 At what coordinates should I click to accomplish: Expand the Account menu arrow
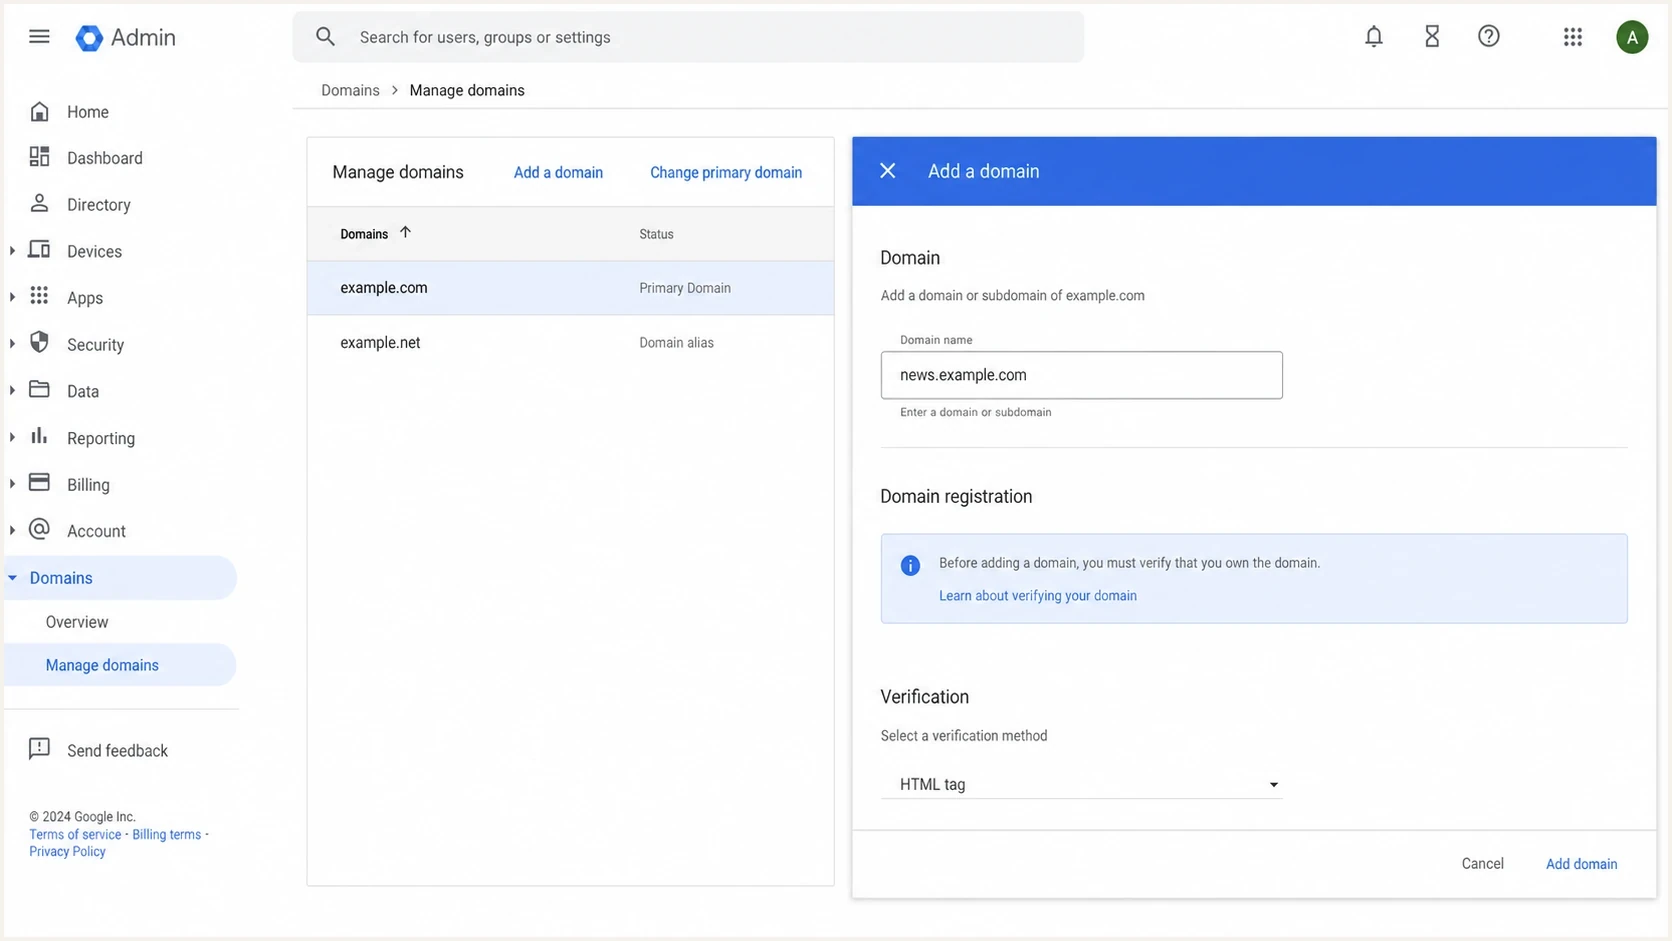tap(12, 531)
